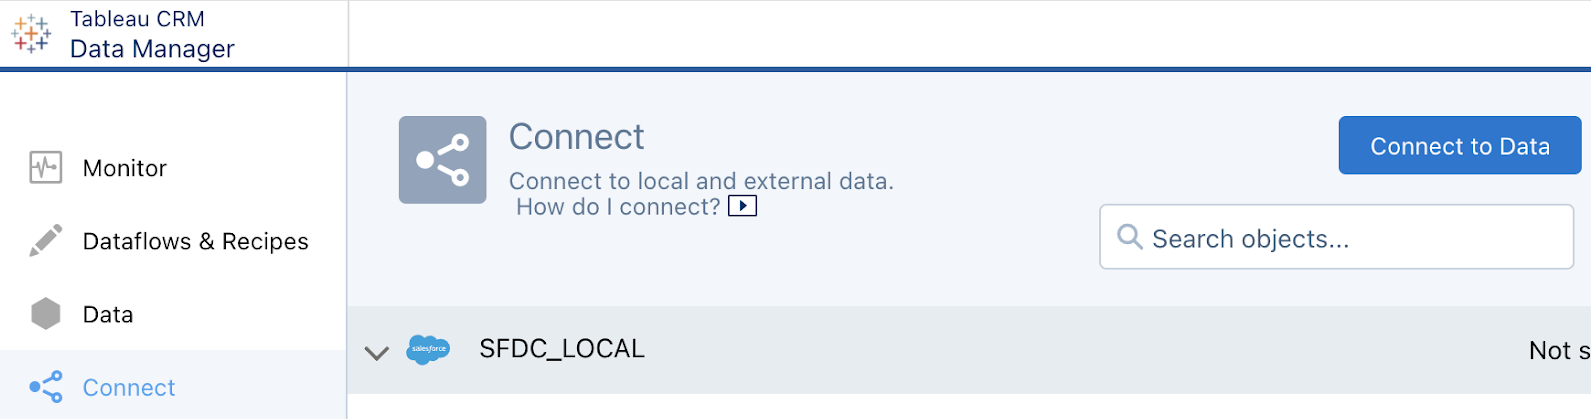Click the Tableau CRM logo icon
Viewport: 1591px width, 419px height.
click(x=31, y=34)
